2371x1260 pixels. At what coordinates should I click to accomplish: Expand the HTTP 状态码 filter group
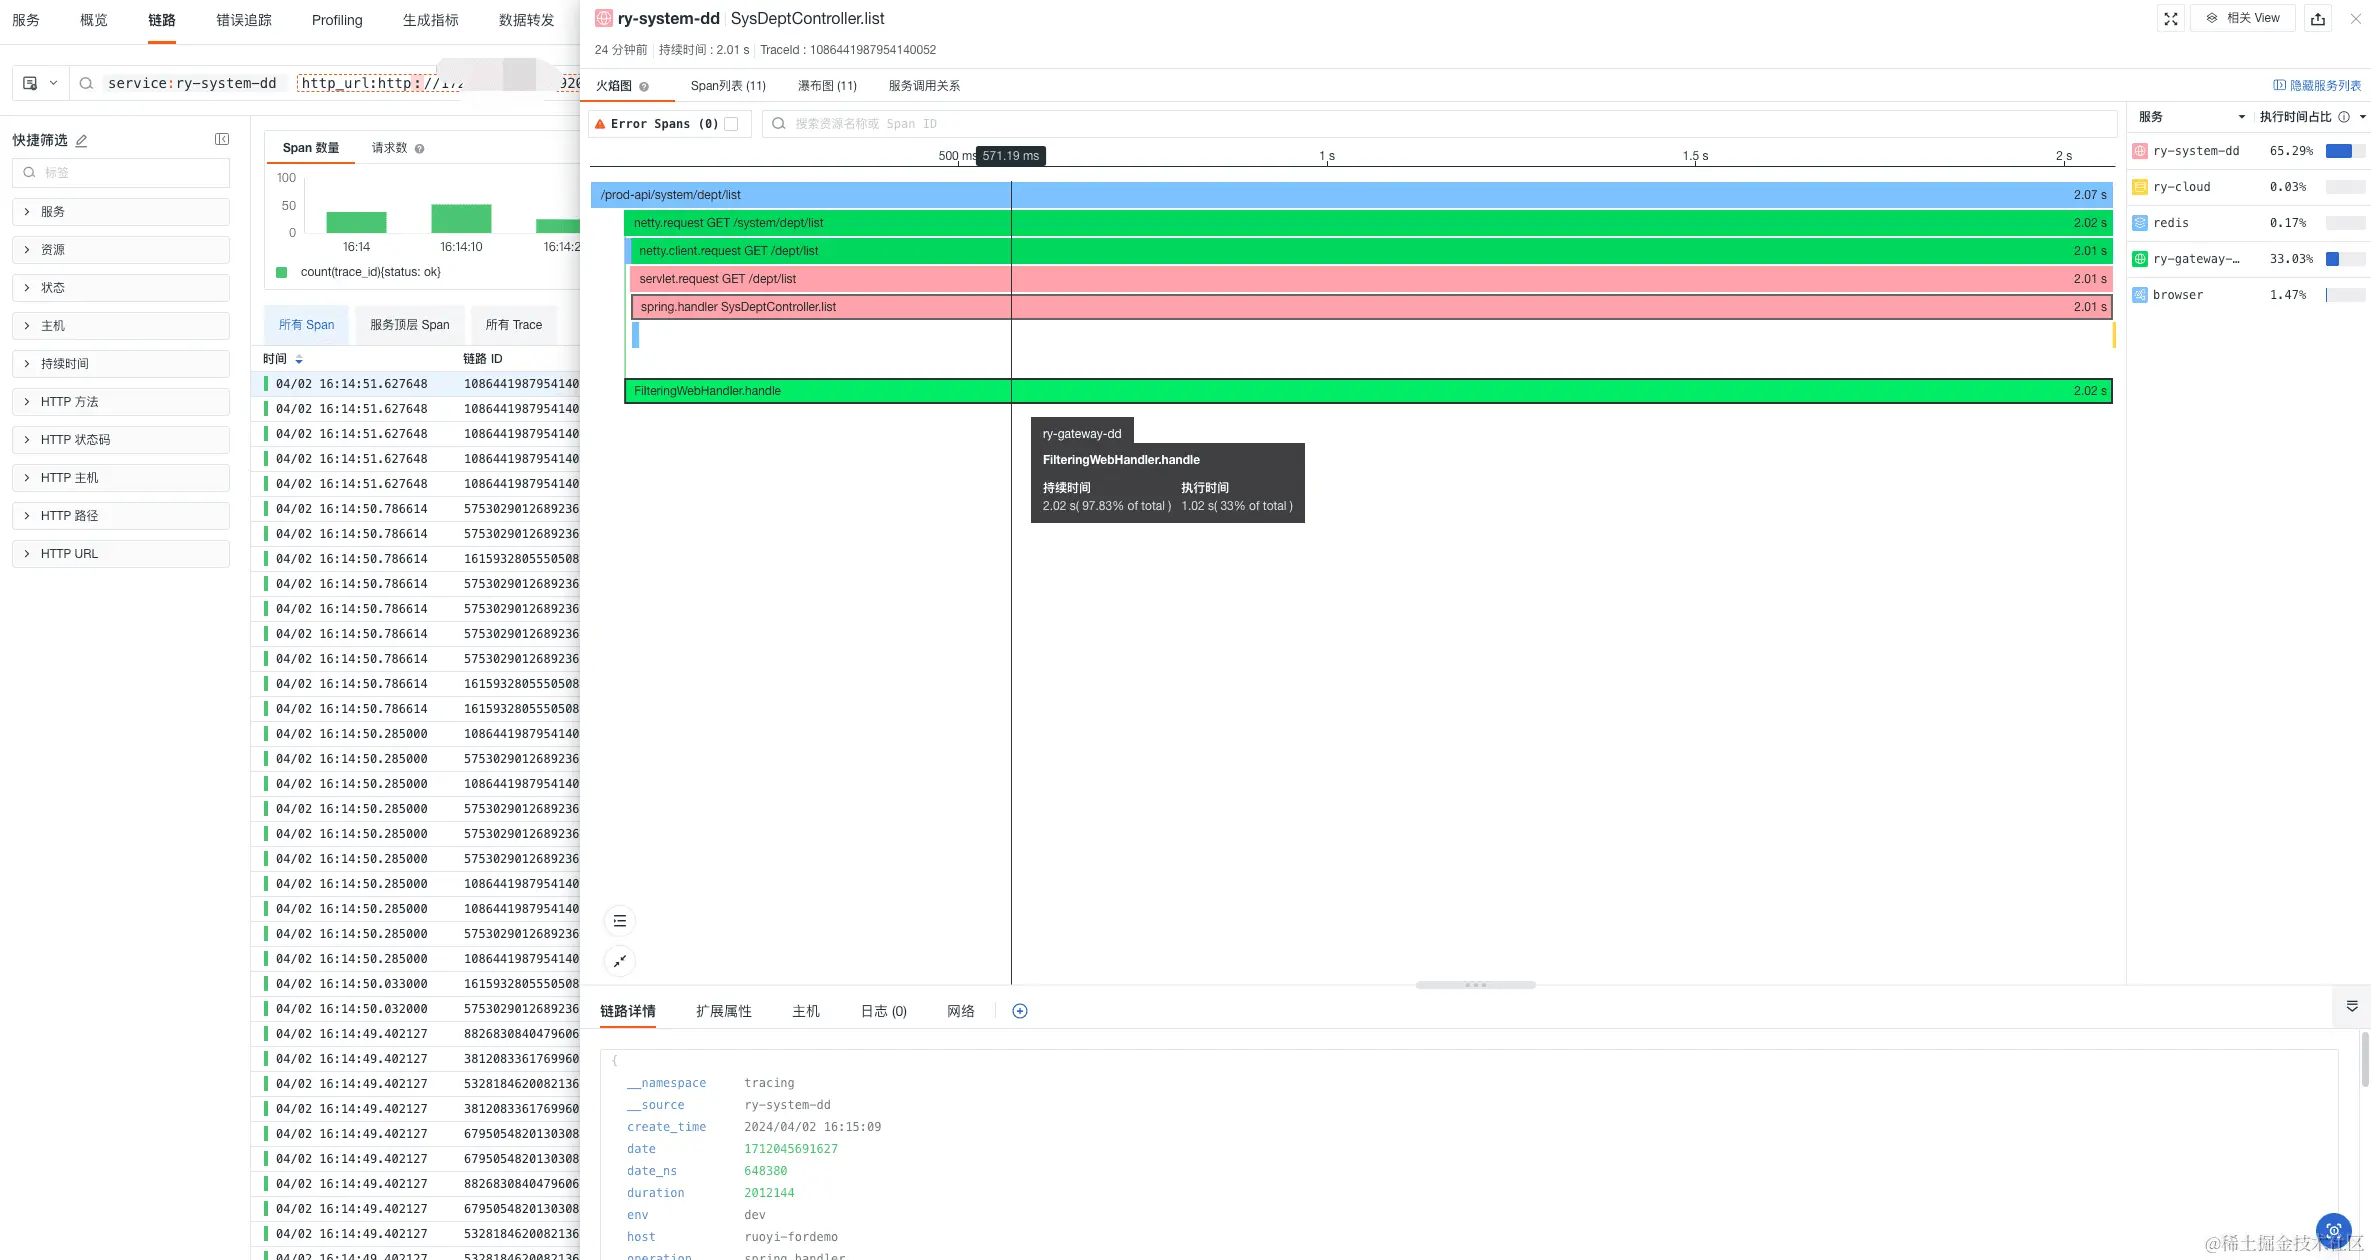[x=120, y=440]
